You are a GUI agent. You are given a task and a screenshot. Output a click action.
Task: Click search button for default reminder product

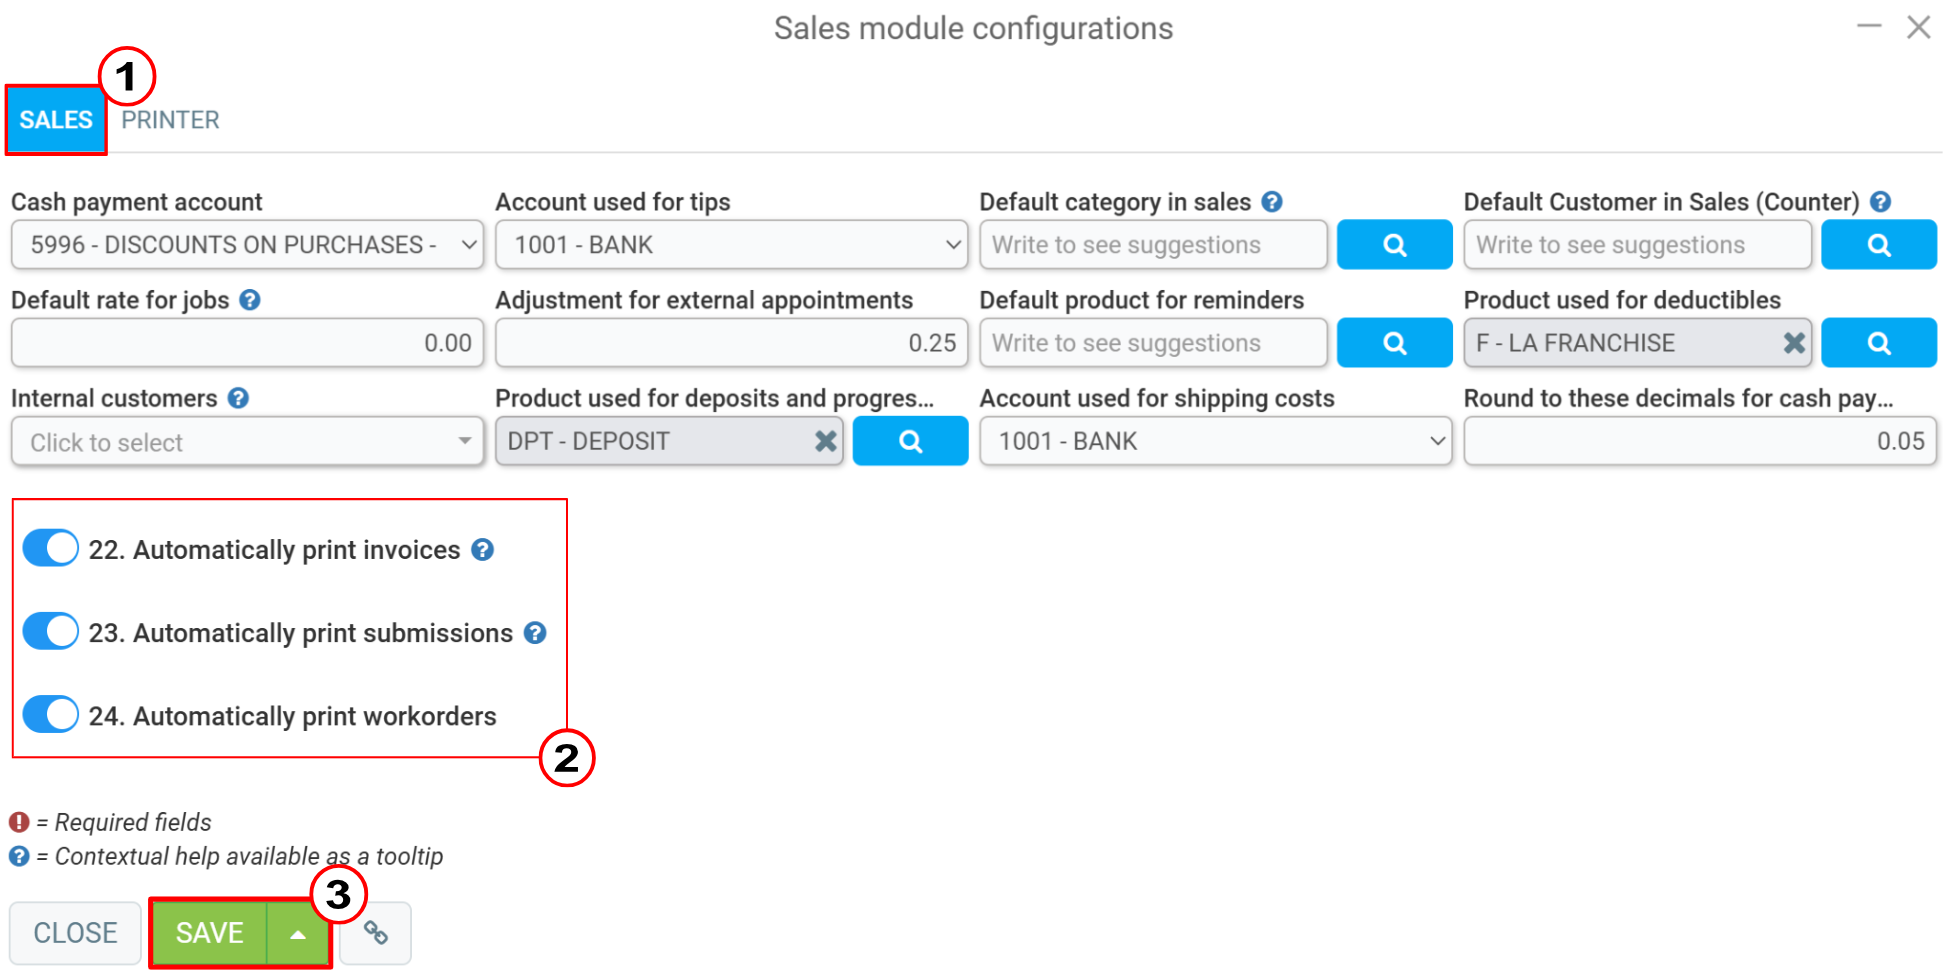pyautogui.click(x=1394, y=343)
